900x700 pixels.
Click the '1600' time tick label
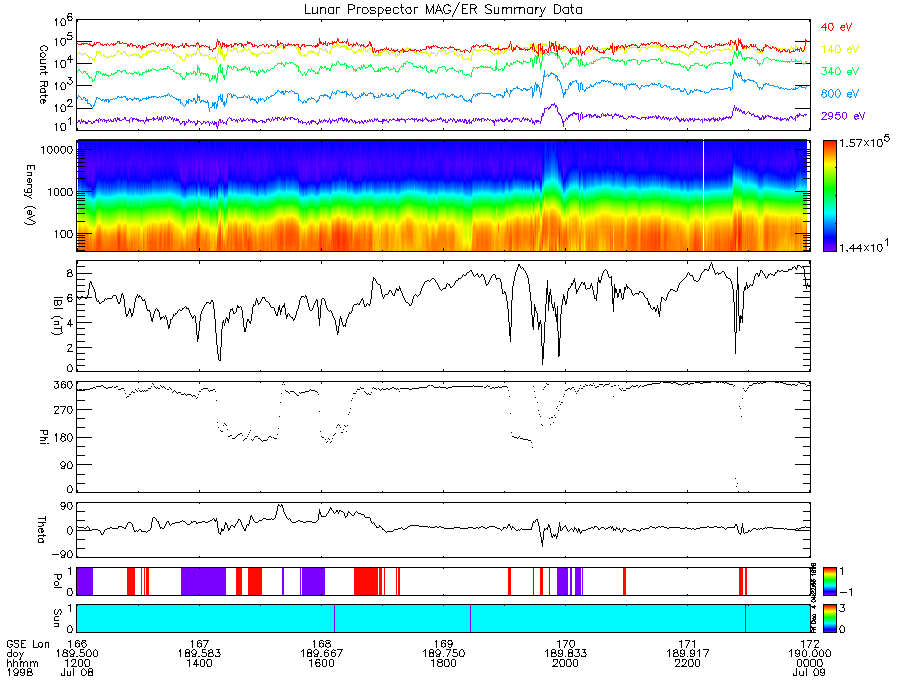pyautogui.click(x=321, y=663)
